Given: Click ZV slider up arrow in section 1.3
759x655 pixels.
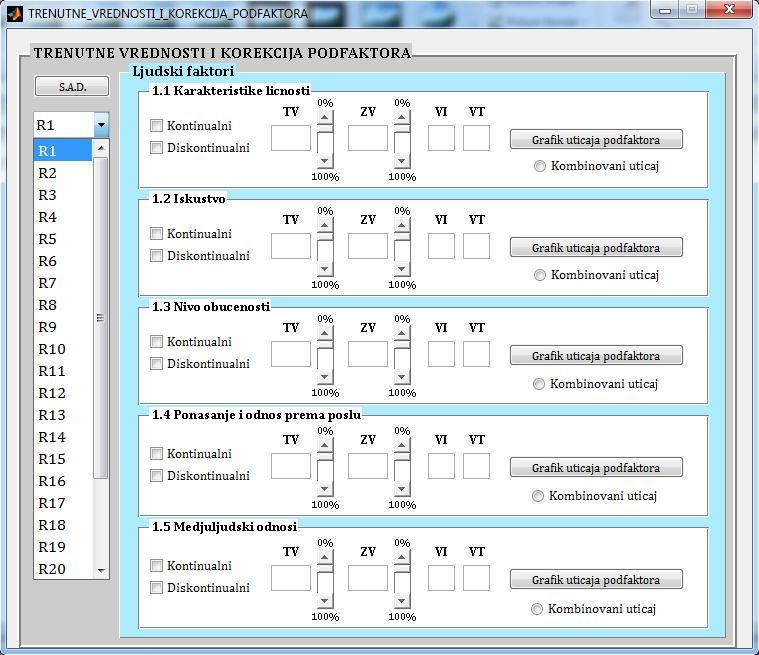Looking at the screenshot, I should click(x=402, y=333).
